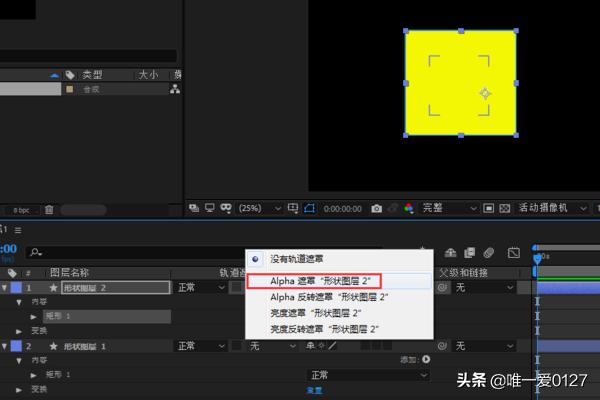
Task: Click the 0:00:00:00 preview time value
Action: click(x=342, y=209)
